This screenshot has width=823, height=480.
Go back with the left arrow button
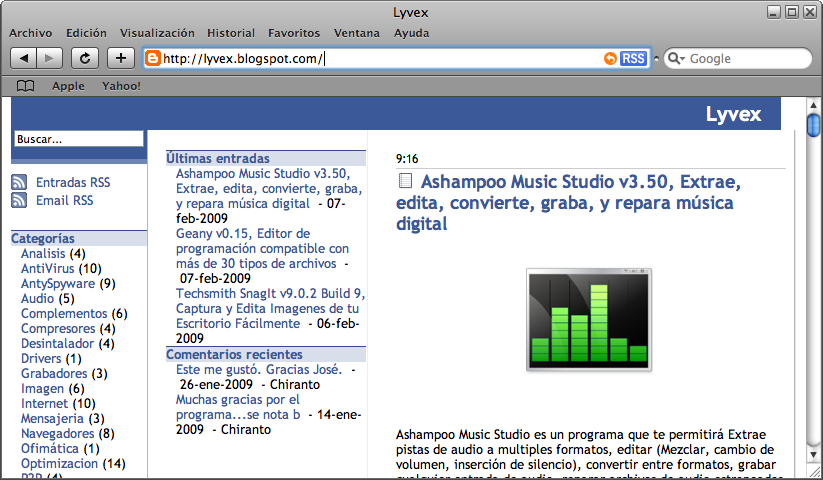tap(25, 58)
